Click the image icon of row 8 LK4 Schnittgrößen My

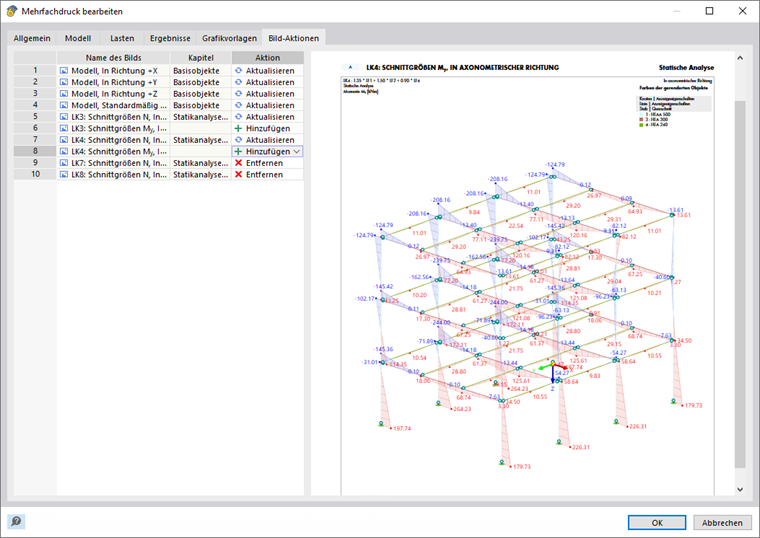pyautogui.click(x=64, y=151)
